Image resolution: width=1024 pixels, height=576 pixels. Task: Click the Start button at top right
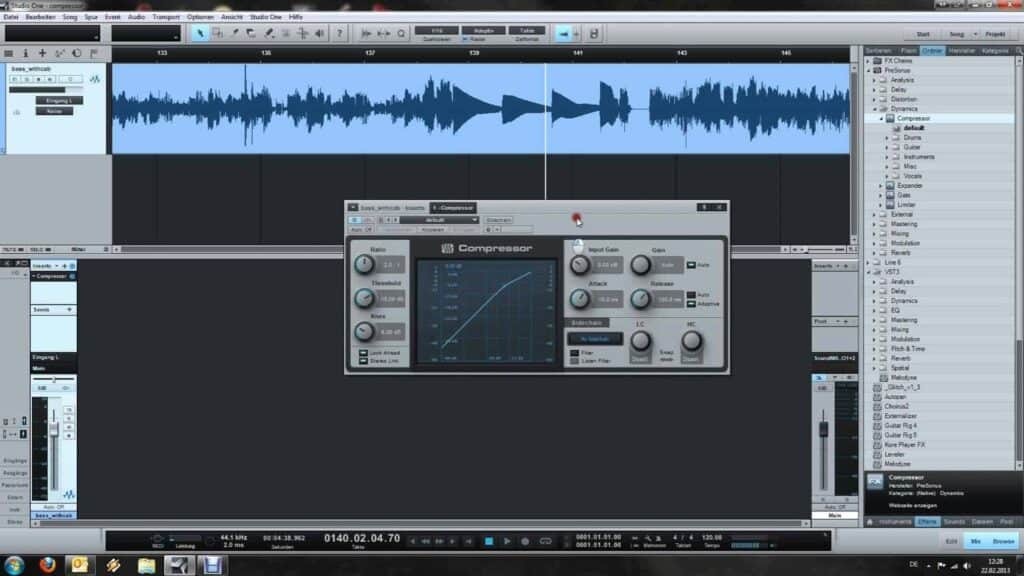(923, 34)
